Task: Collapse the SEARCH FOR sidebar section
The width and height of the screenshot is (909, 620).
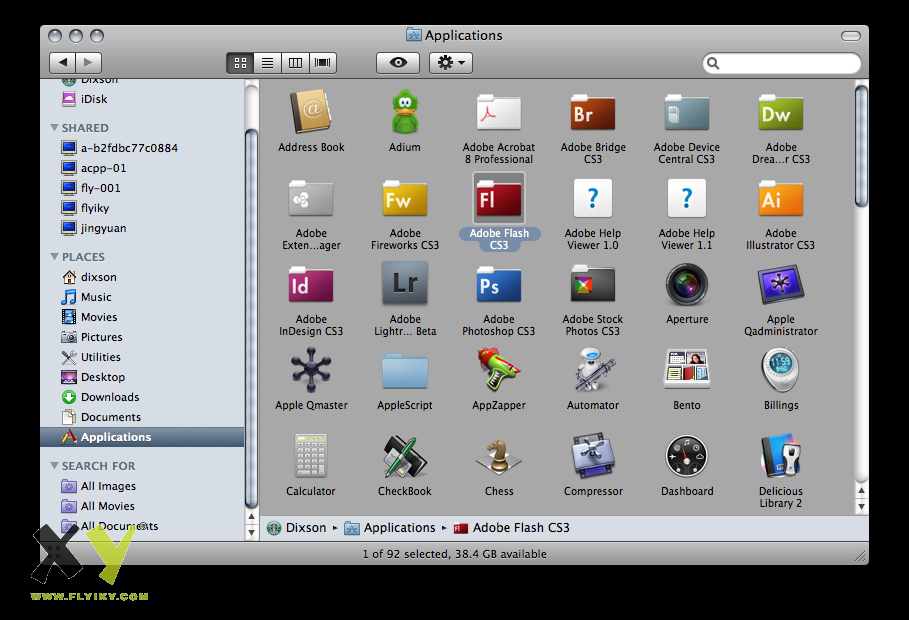Action: (x=54, y=466)
